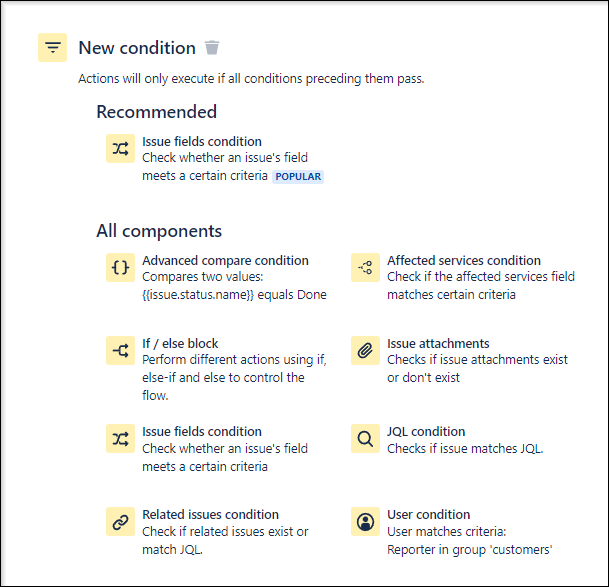Screen dimensions: 609x587
Task: Click the User condition person icon
Action: (x=365, y=521)
